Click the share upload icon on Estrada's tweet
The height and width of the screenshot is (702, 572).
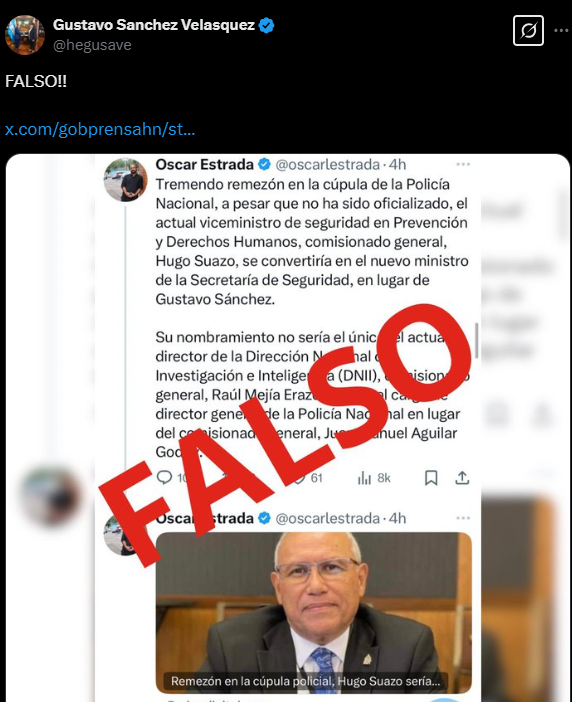point(462,478)
